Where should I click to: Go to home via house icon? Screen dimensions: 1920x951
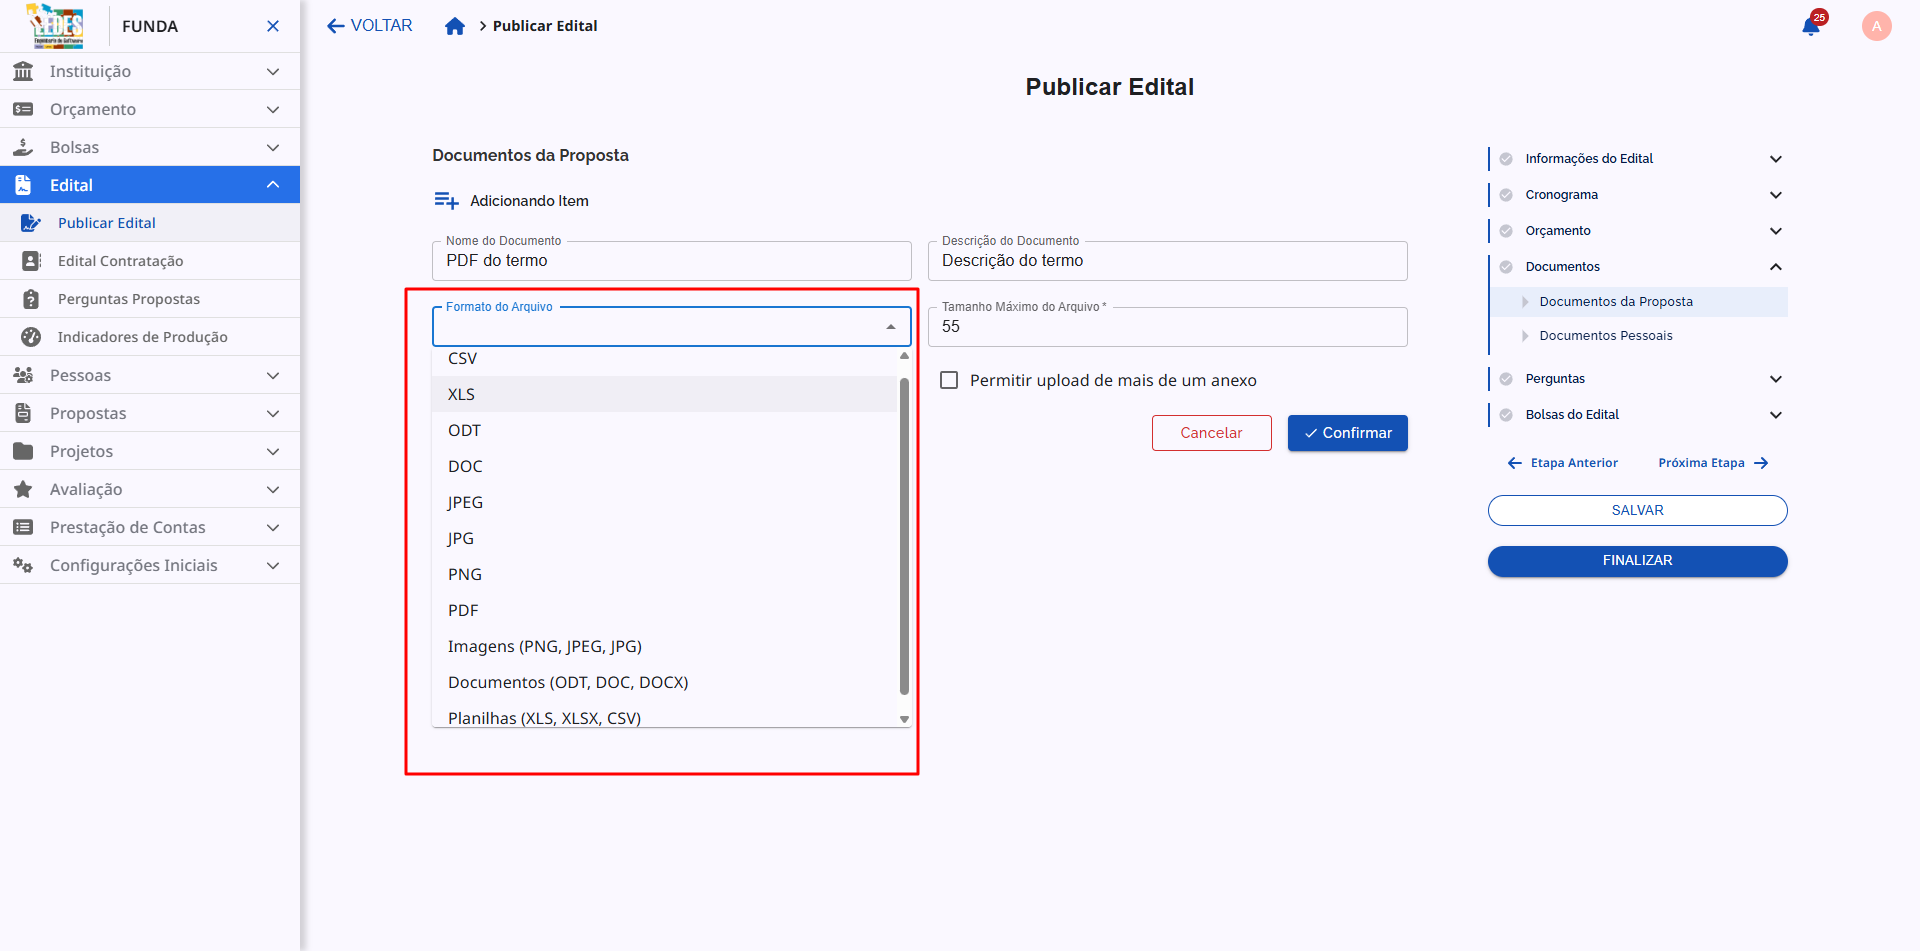point(455,26)
